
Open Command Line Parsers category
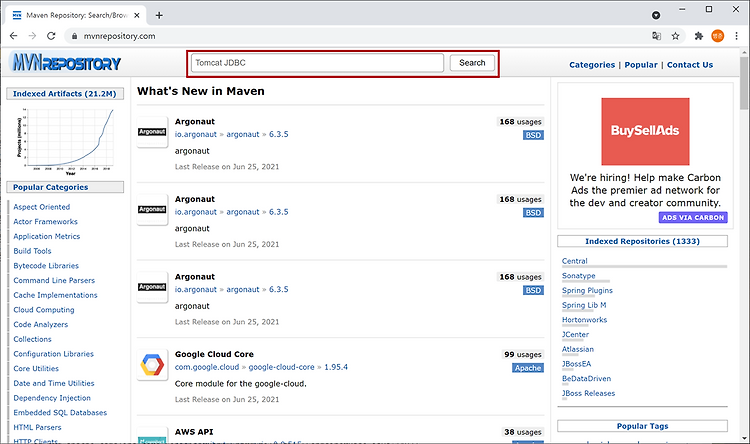pos(54,280)
